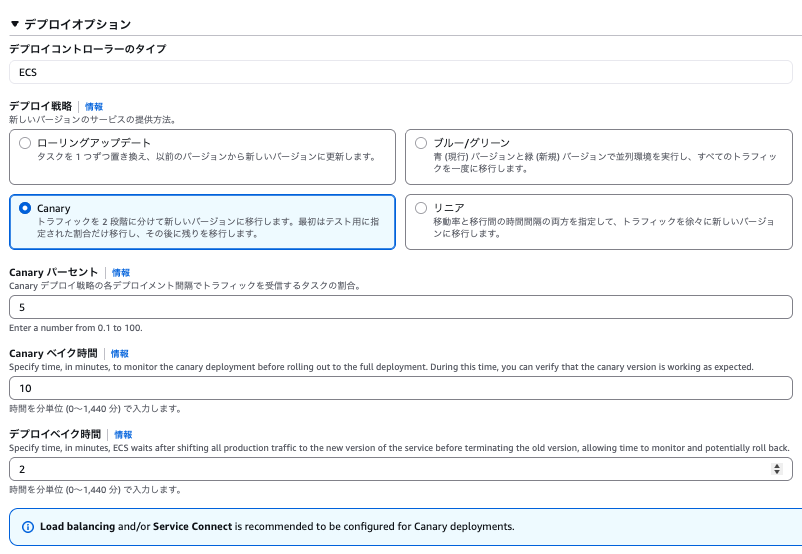
Task: Select the ローリングアップデート radio button
Action: (x=25, y=143)
